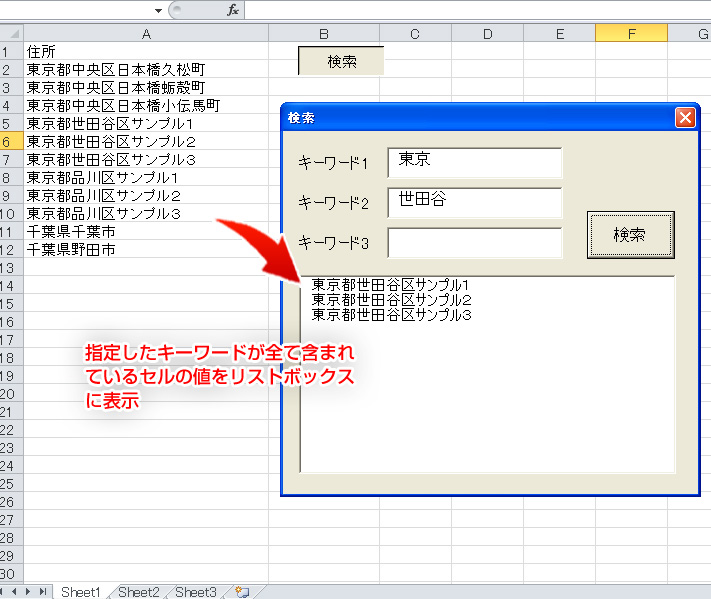Select highlighted column F header
The width and height of the screenshot is (711, 599).
click(x=632, y=34)
